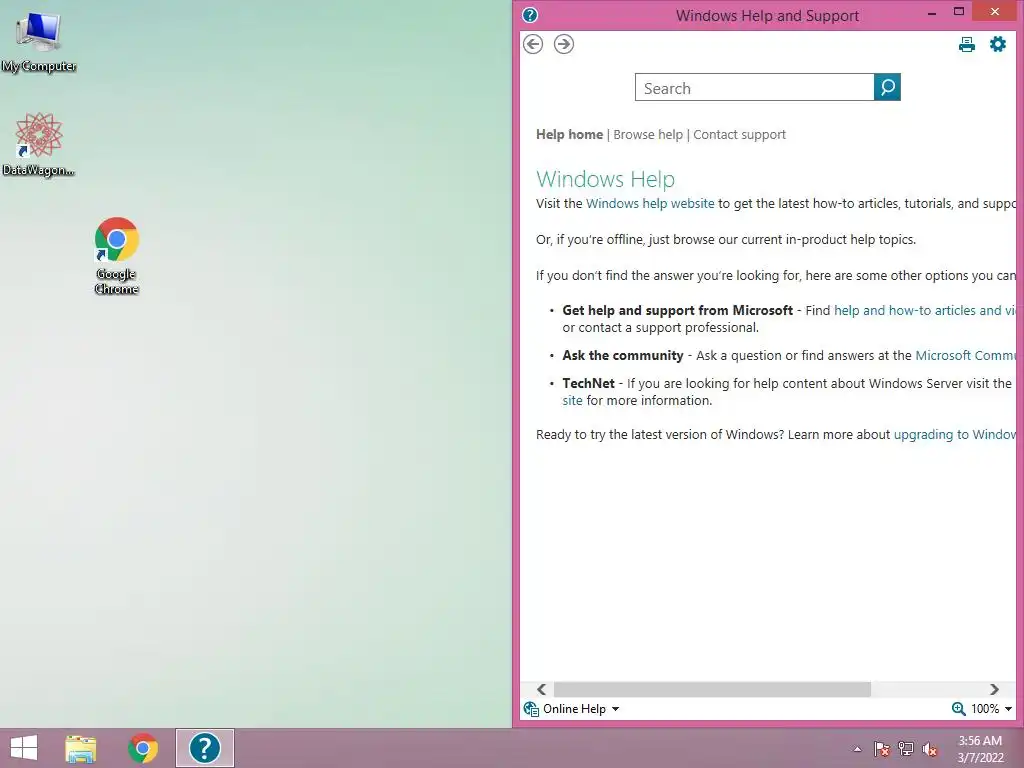Click inside the Search text field

tap(754, 88)
